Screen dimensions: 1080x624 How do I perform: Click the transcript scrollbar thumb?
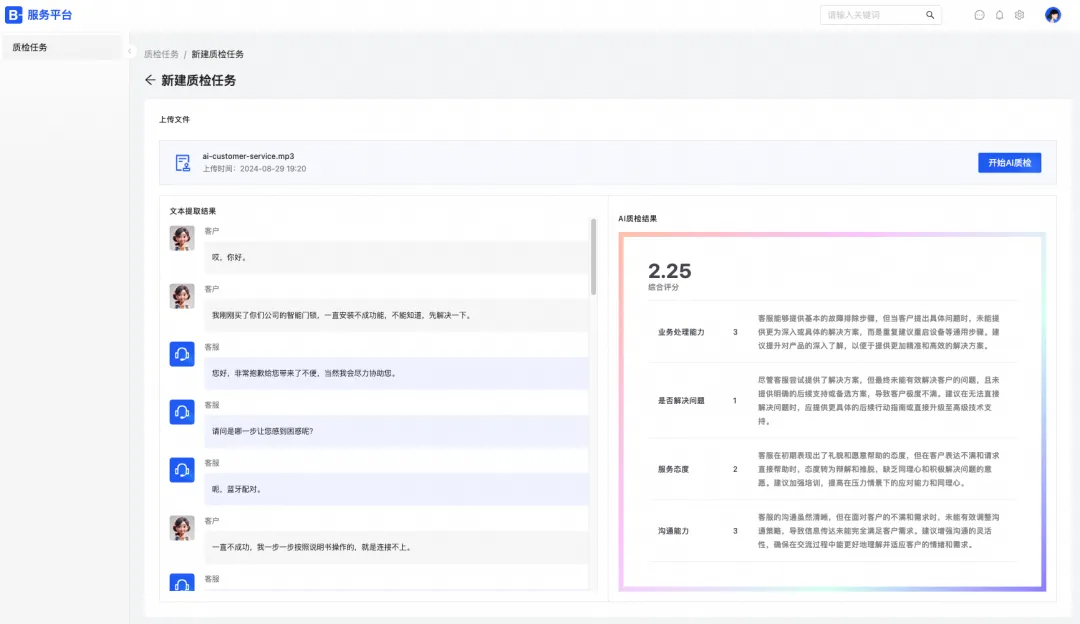(x=593, y=257)
